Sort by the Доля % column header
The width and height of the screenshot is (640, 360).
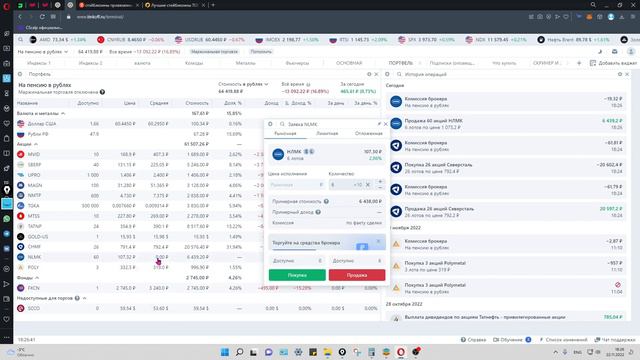click(x=233, y=103)
